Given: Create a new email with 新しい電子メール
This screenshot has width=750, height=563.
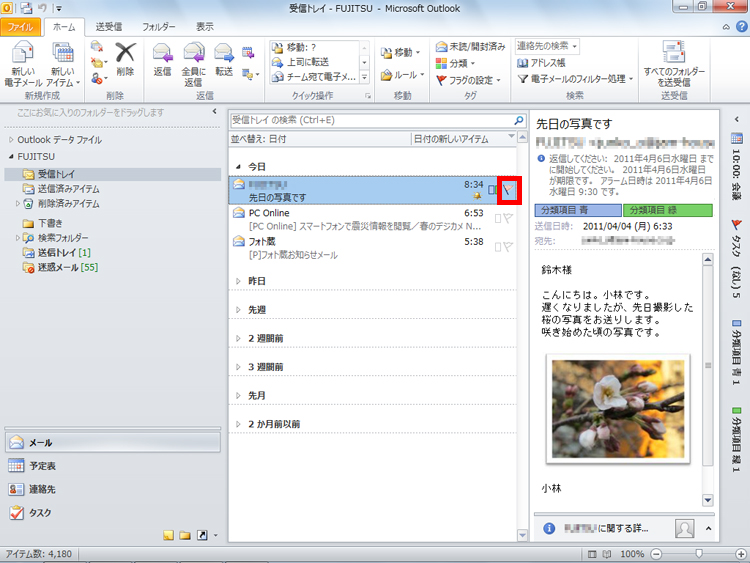Looking at the screenshot, I should pyautogui.click(x=23, y=64).
